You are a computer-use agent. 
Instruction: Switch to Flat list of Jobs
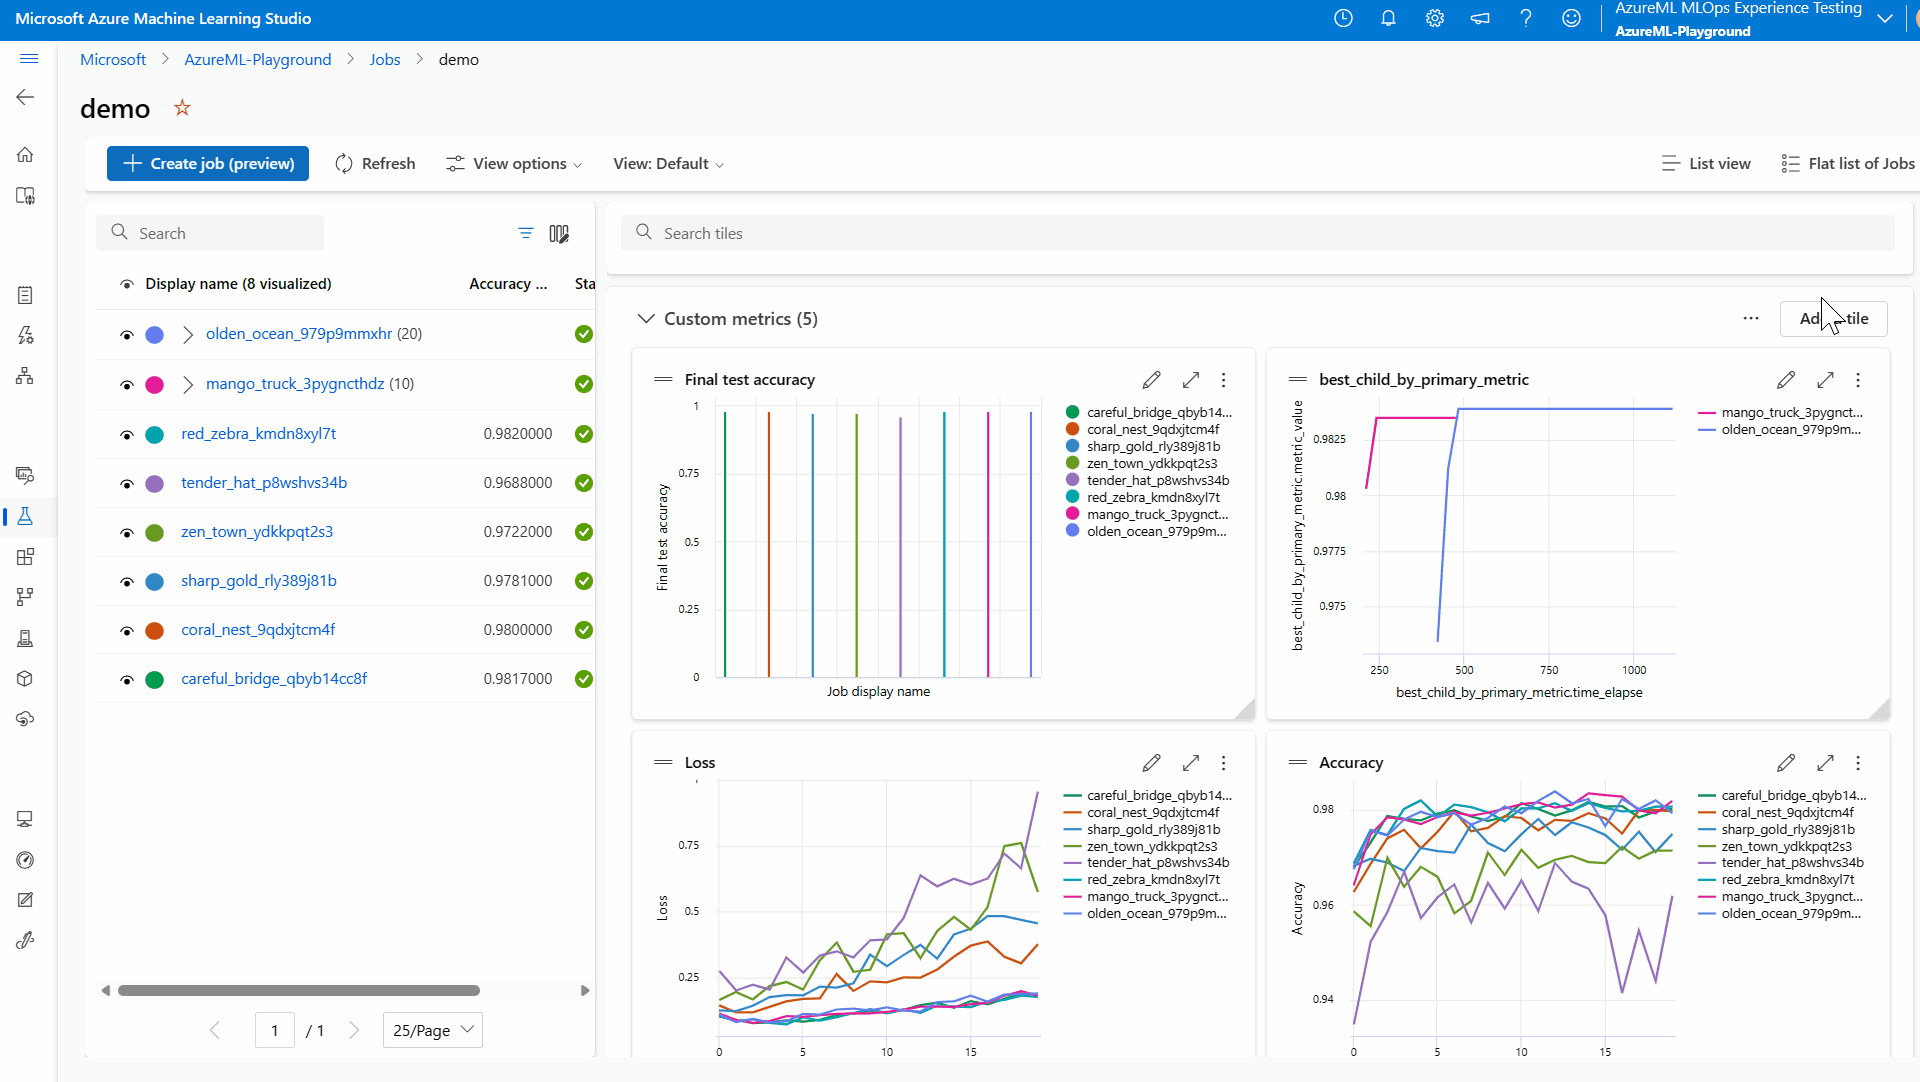1848,164
